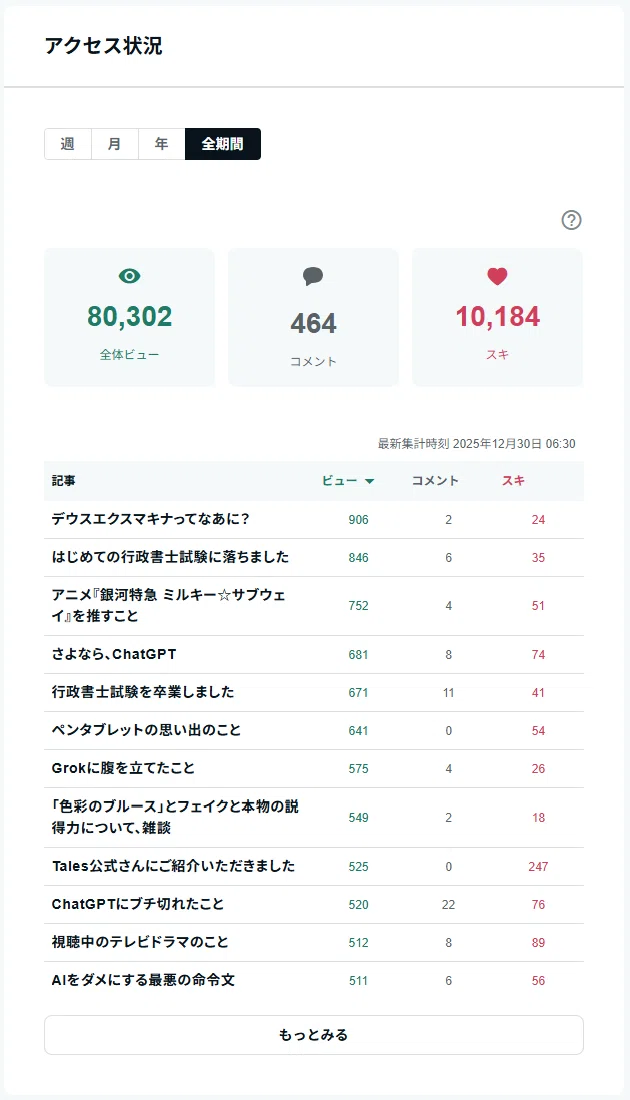The width and height of the screenshot is (630, 1100).
Task: Open article デウスエクスマキナってなあに?
Action: (151, 519)
